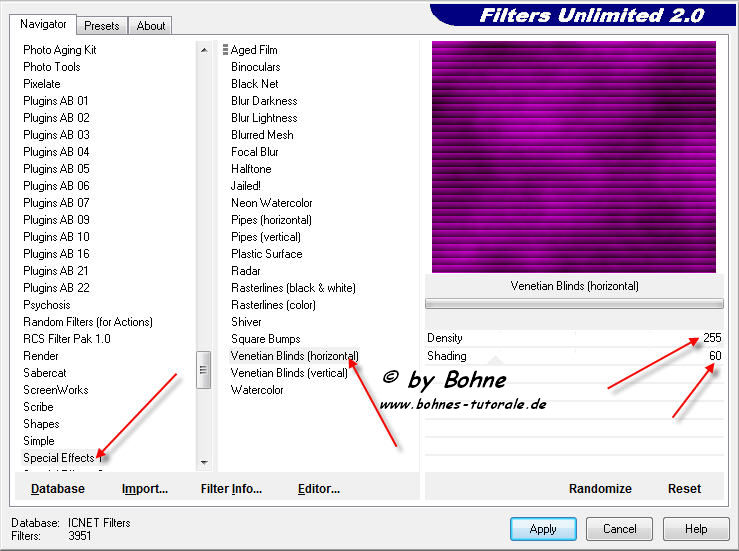Switch to the Presets tab
The width and height of the screenshot is (739, 551).
point(102,26)
